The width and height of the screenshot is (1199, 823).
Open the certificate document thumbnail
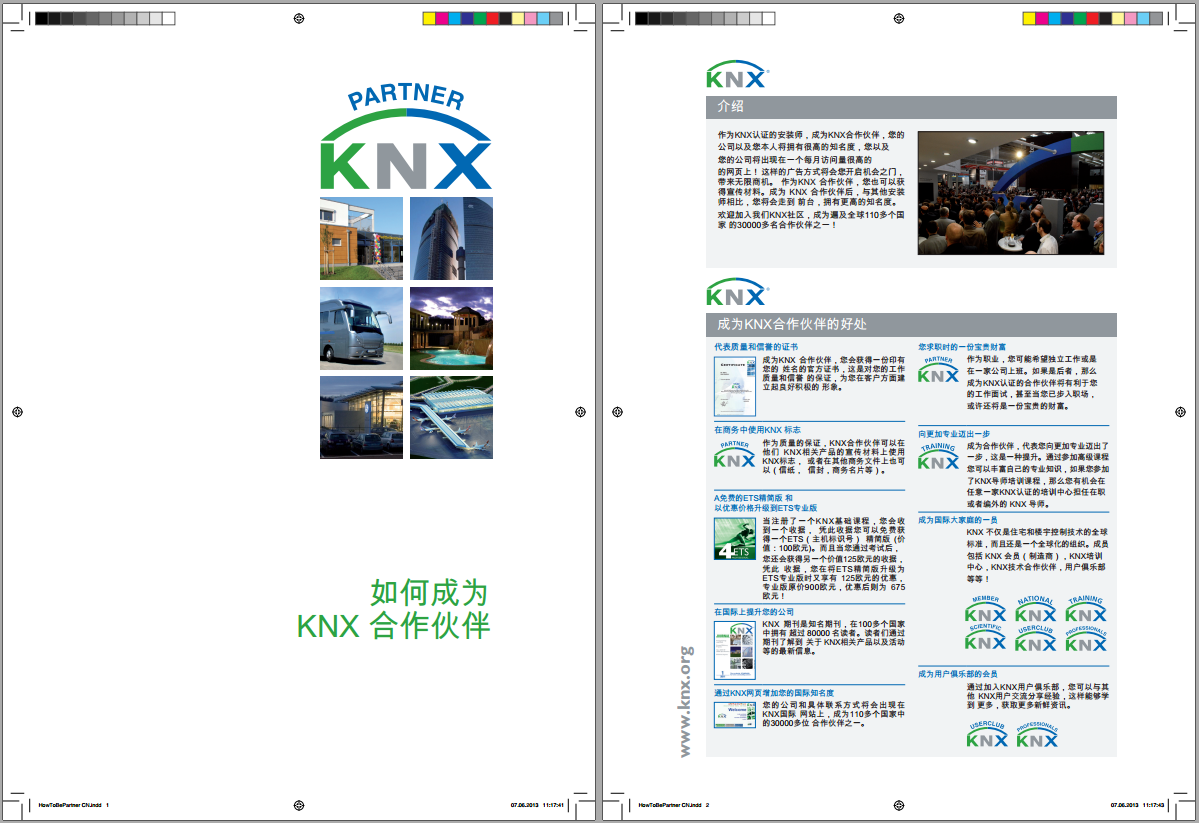[733, 385]
